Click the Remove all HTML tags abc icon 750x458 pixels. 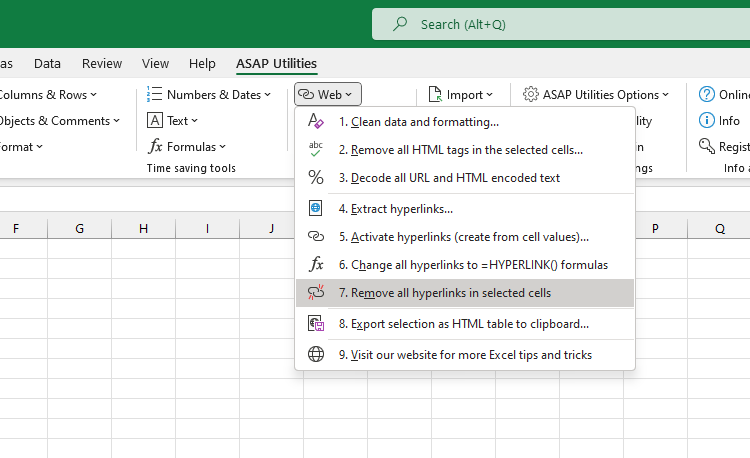click(316, 150)
